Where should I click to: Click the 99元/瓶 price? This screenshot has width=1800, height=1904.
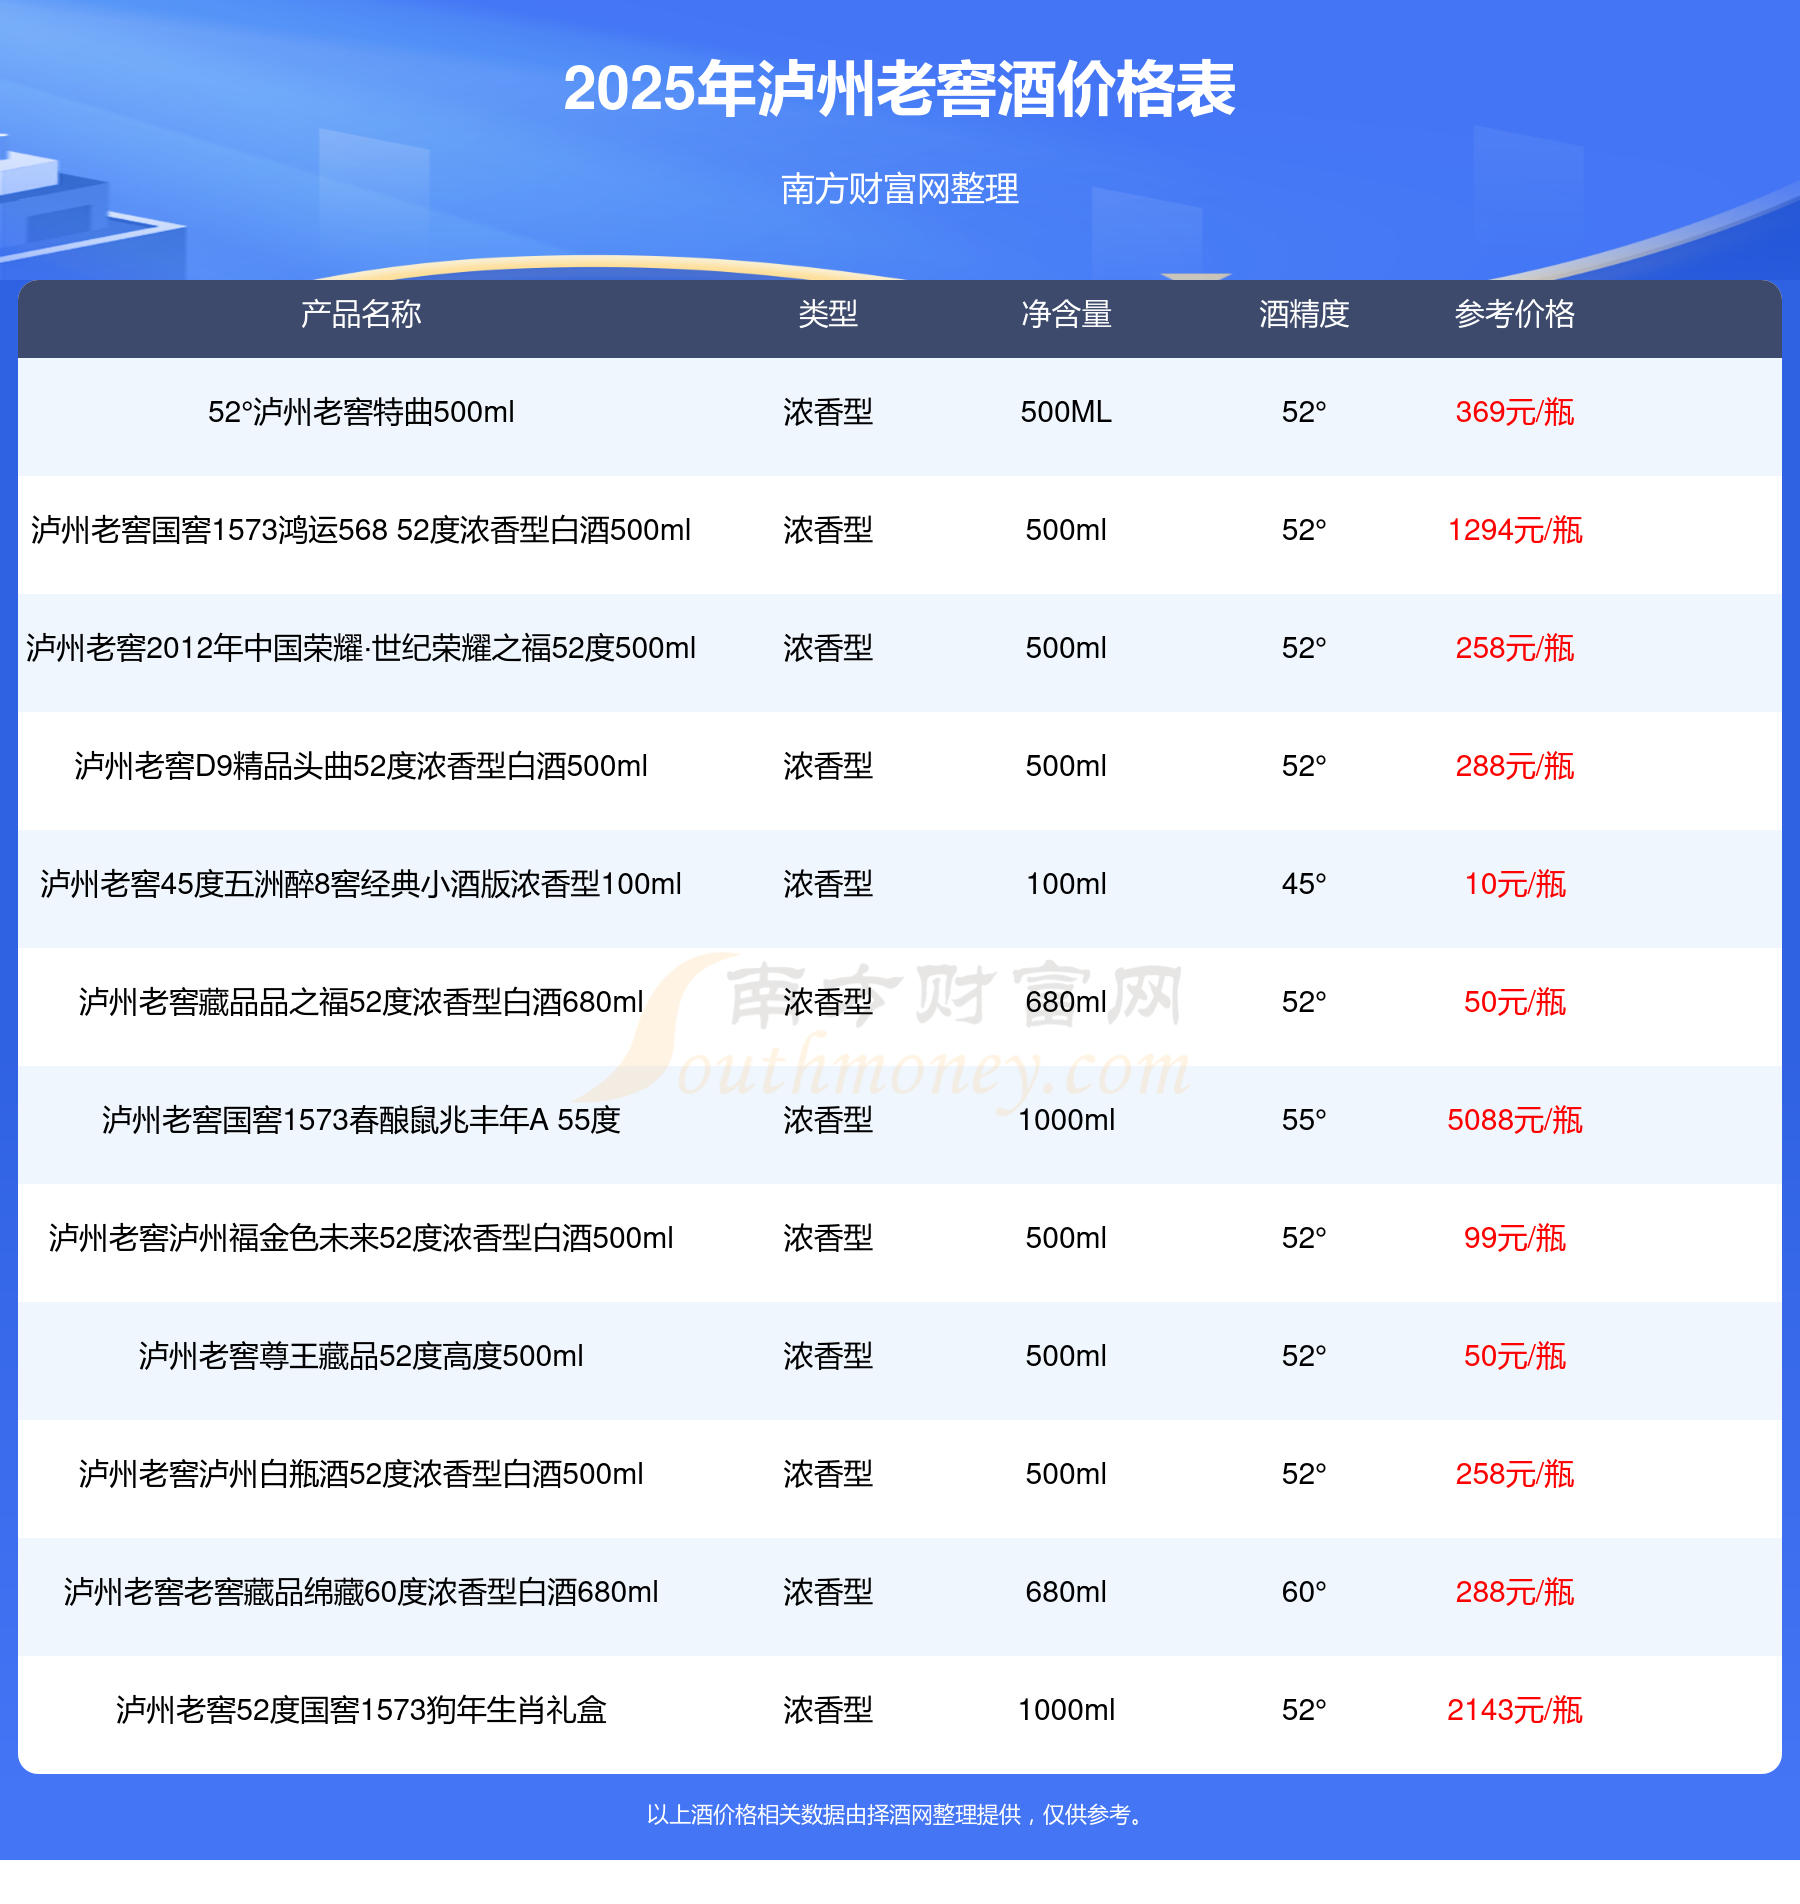point(1515,1238)
